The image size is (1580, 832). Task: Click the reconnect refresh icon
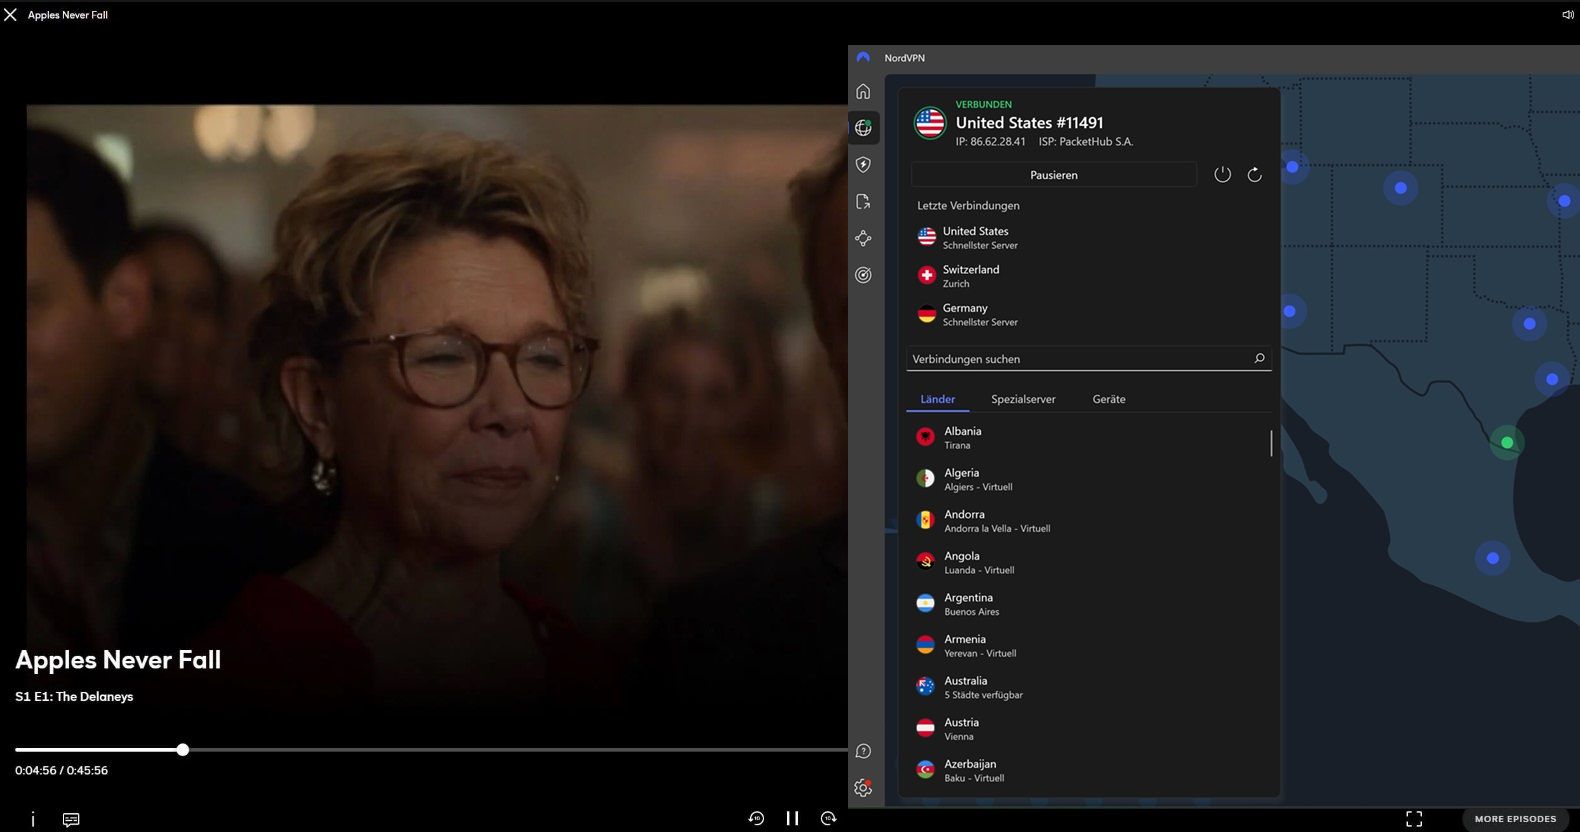coord(1254,175)
